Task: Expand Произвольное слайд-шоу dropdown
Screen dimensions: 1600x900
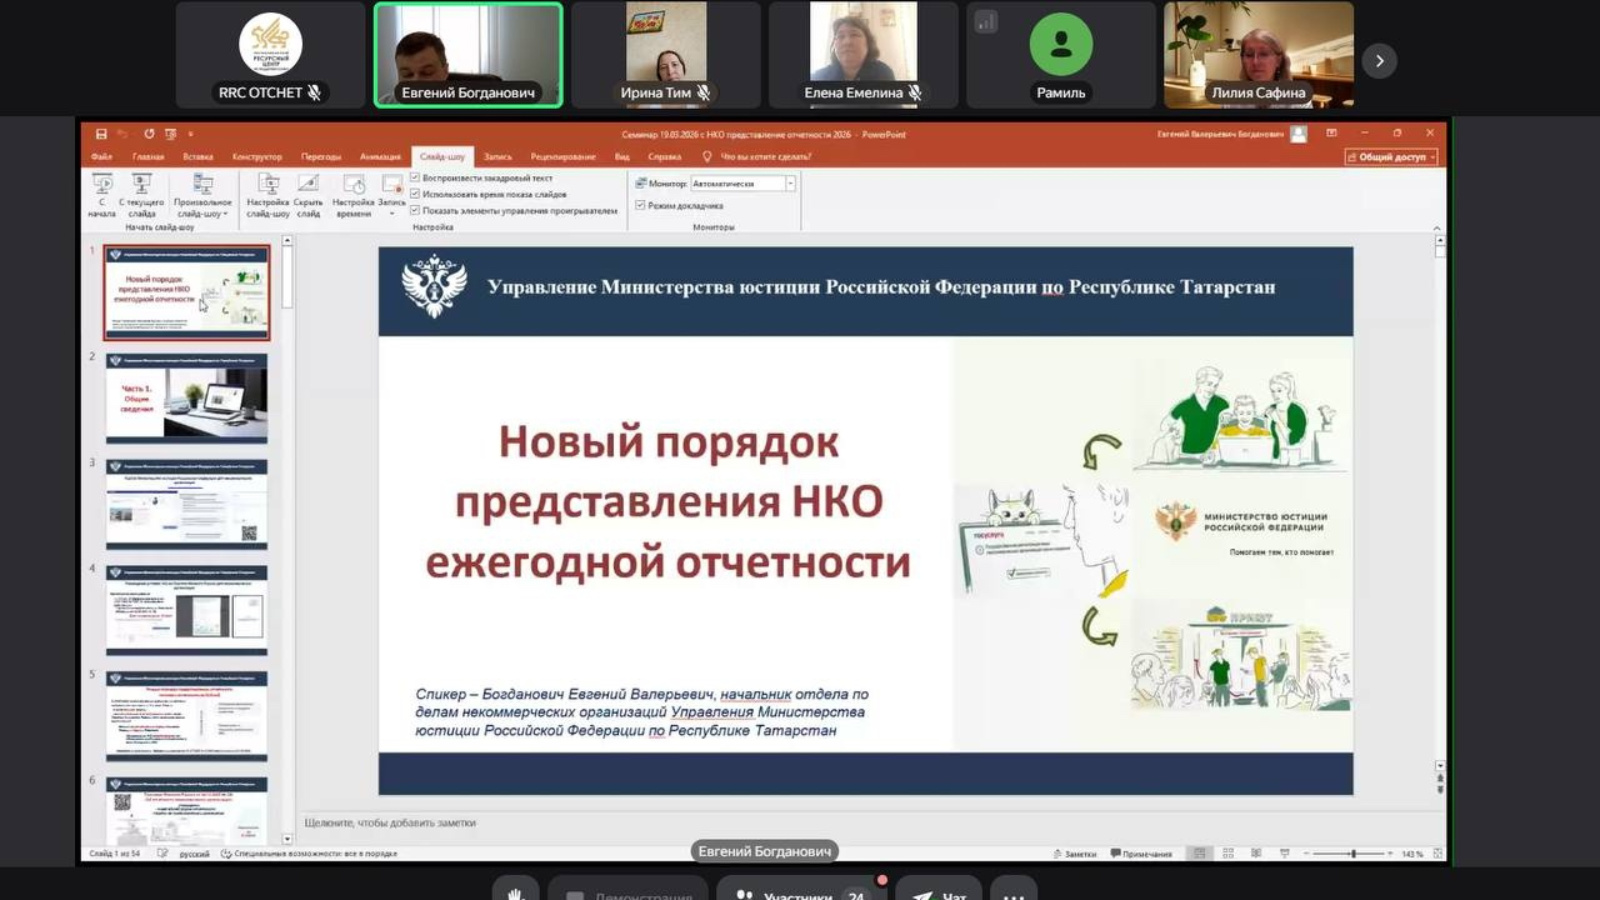Action: [203, 196]
